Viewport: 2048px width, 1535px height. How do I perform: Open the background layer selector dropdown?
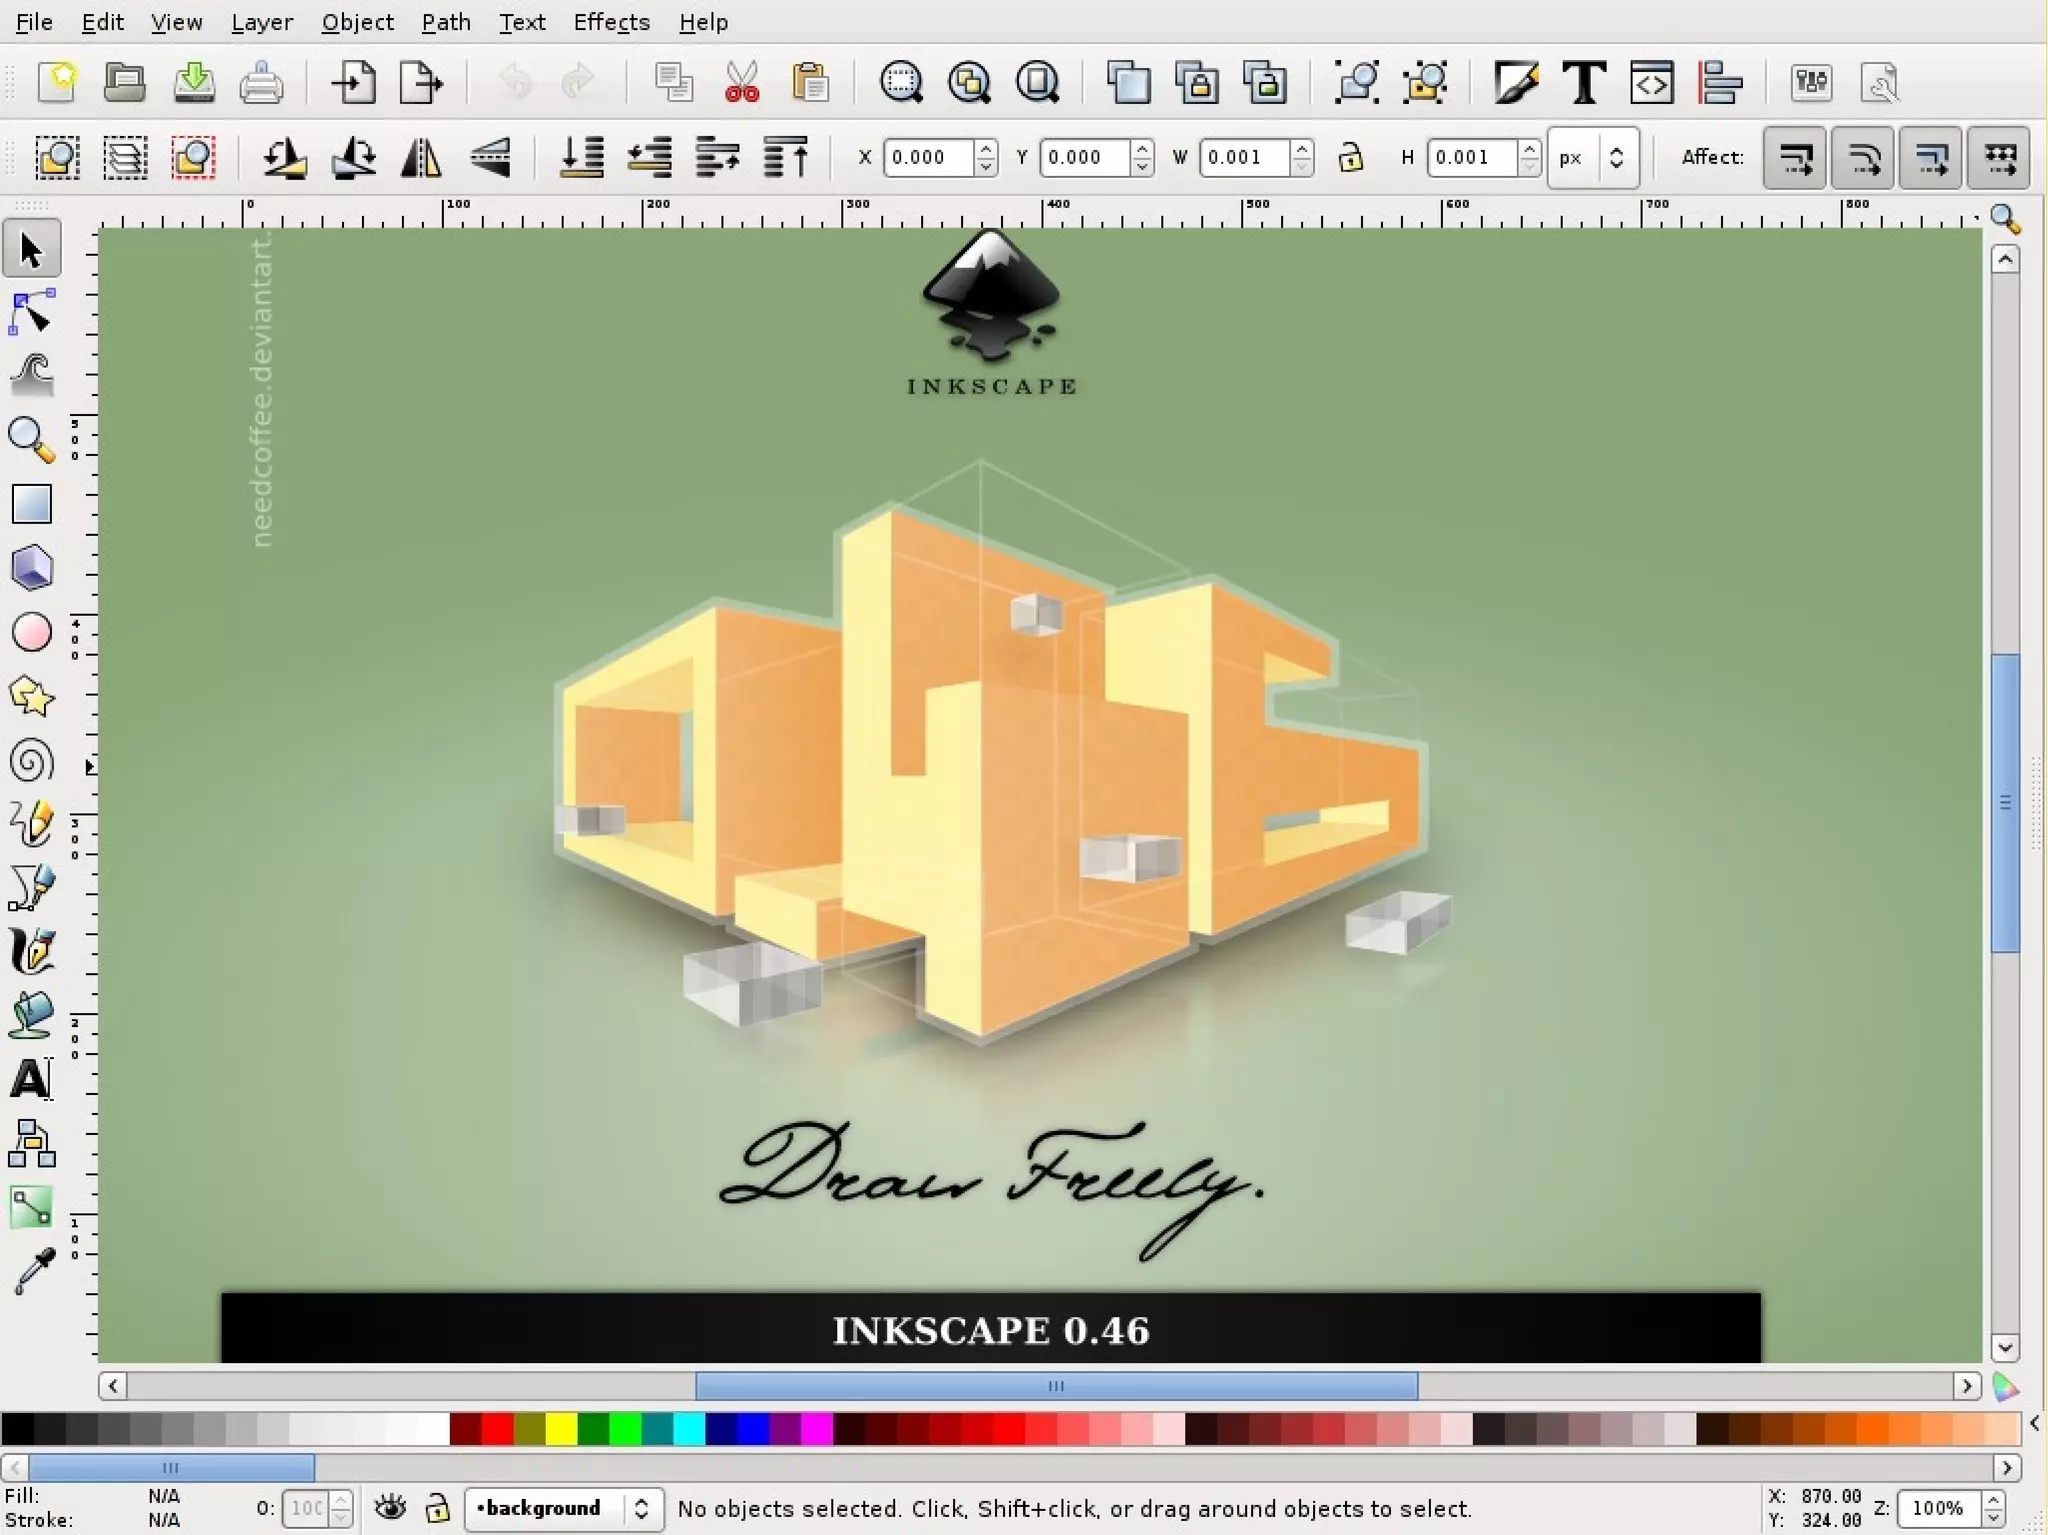pos(563,1508)
